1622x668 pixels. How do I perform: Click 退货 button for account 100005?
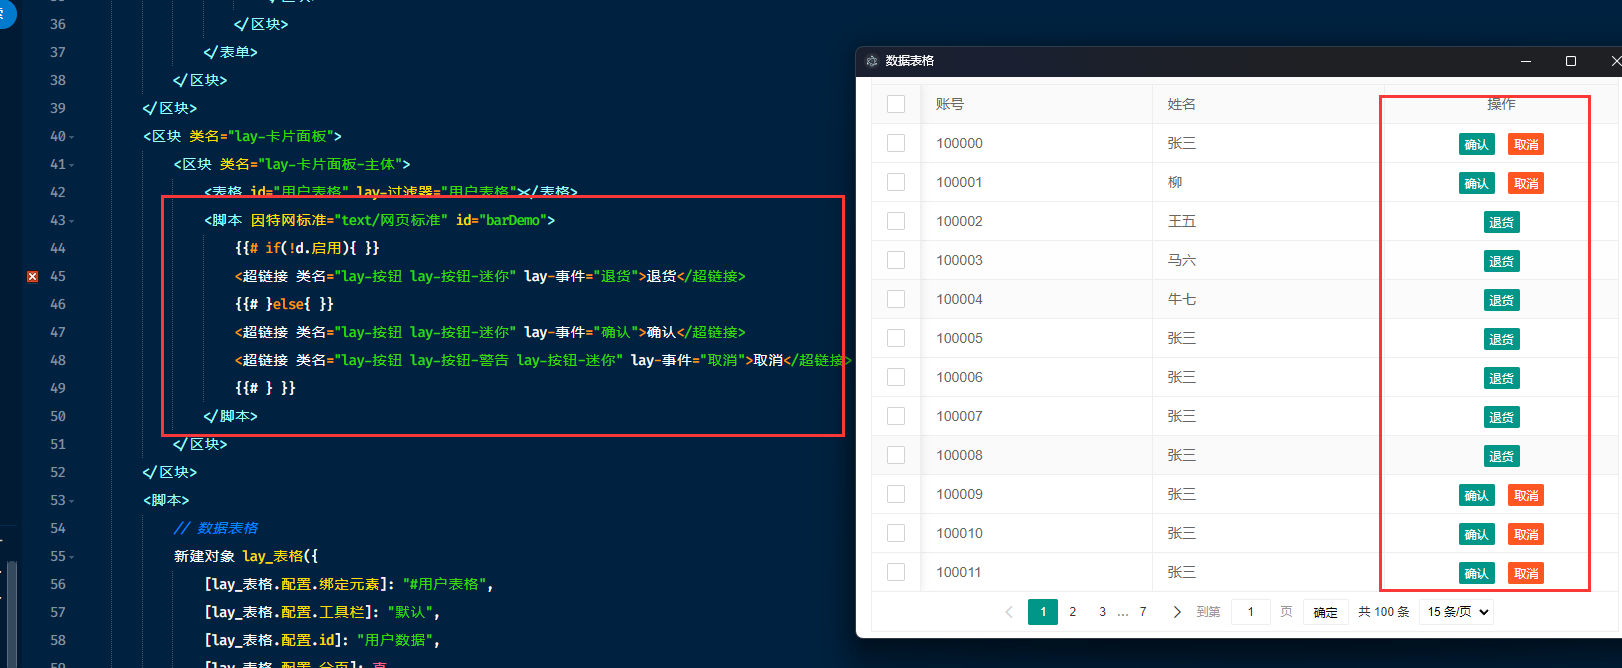(x=1502, y=339)
